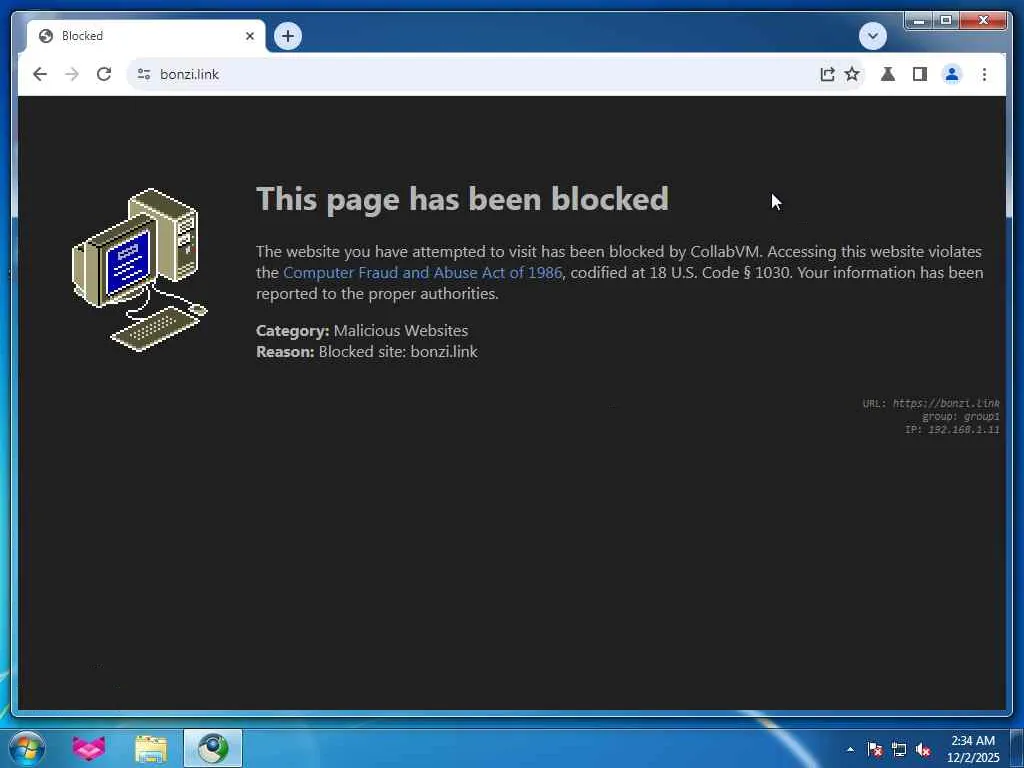Open the three-dot browser menu
Image resolution: width=1024 pixels, height=768 pixels.
(x=984, y=74)
